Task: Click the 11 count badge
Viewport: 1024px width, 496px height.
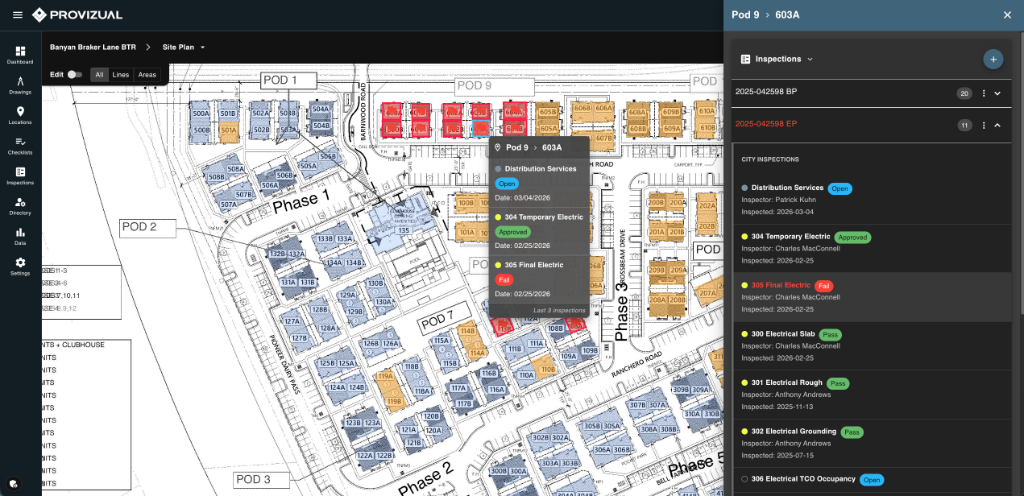Action: coord(965,125)
